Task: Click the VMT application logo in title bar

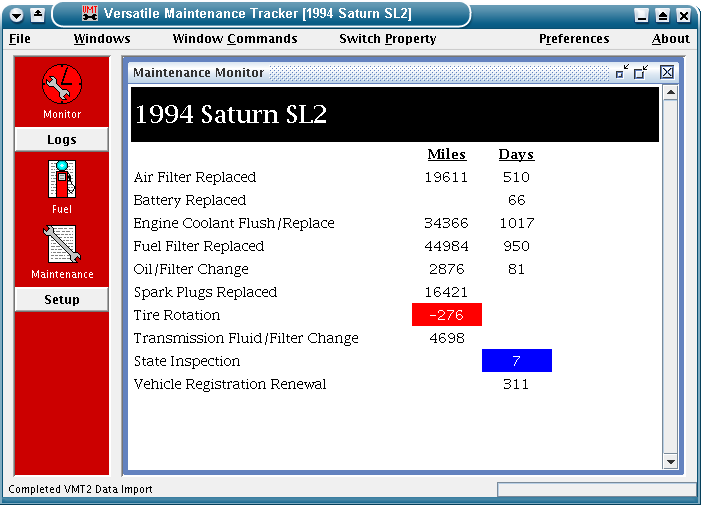Action: pyautogui.click(x=89, y=13)
